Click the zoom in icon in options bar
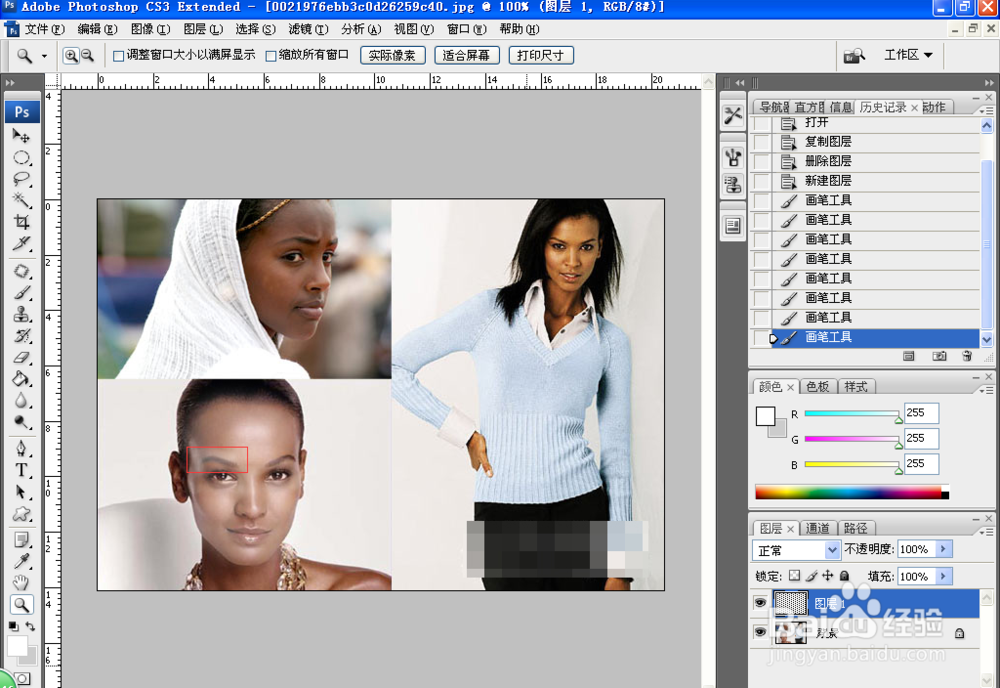The width and height of the screenshot is (1000, 688). pos(71,55)
